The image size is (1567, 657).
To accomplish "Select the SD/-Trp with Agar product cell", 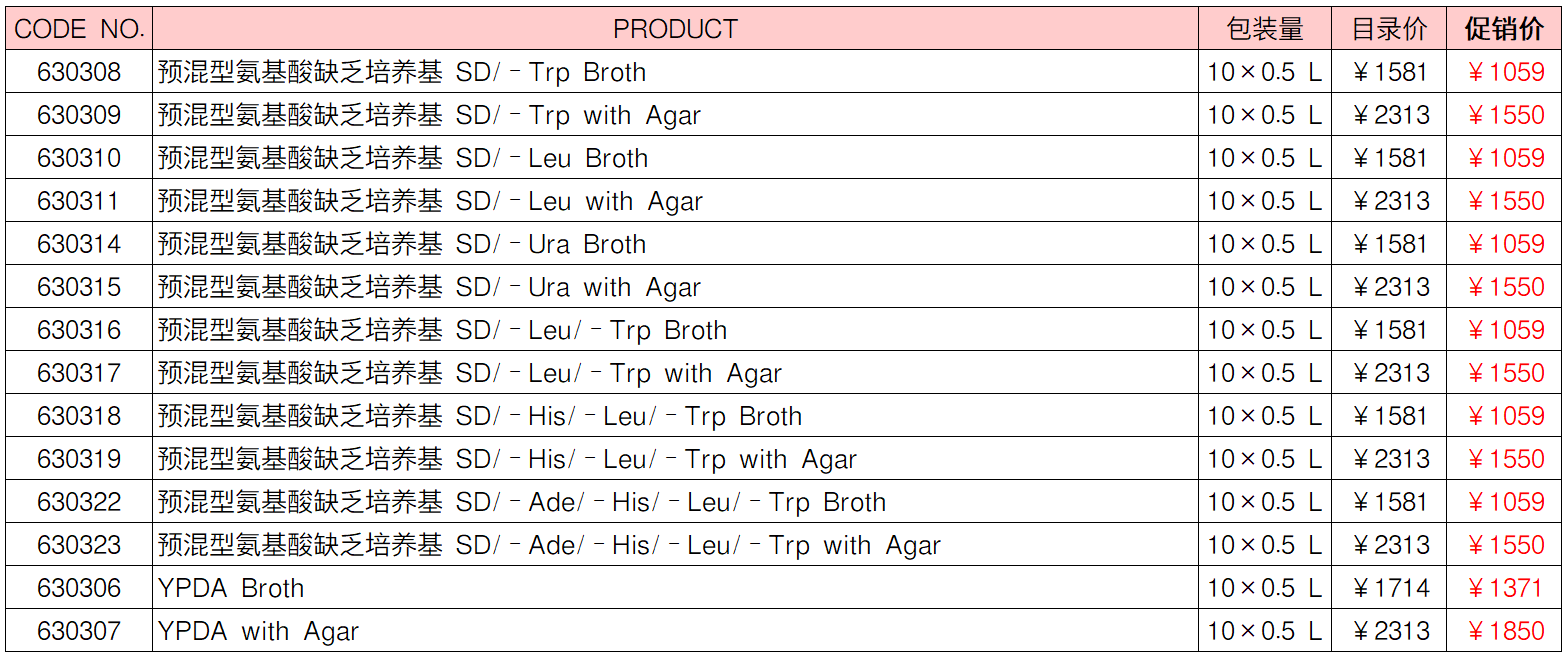I will (675, 115).
